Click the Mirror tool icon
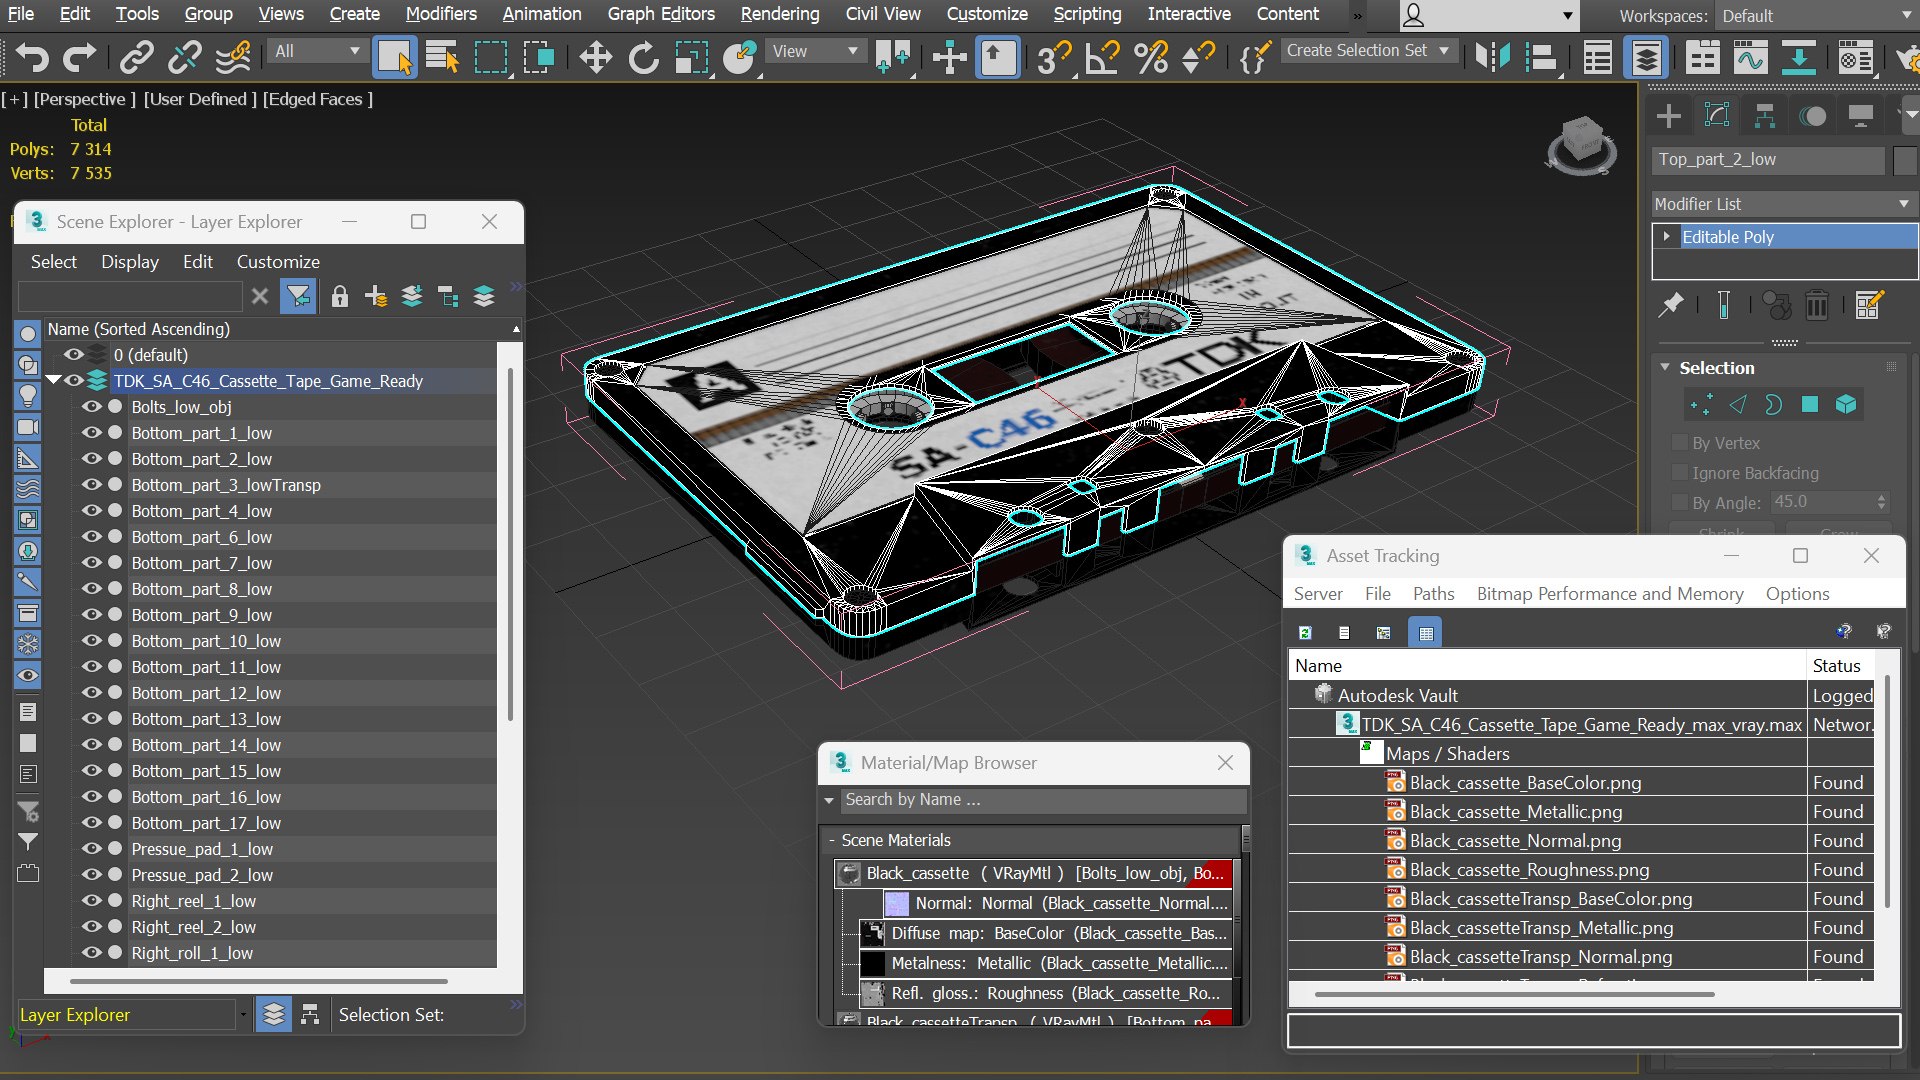The height and width of the screenshot is (1080, 1920). [x=1493, y=58]
